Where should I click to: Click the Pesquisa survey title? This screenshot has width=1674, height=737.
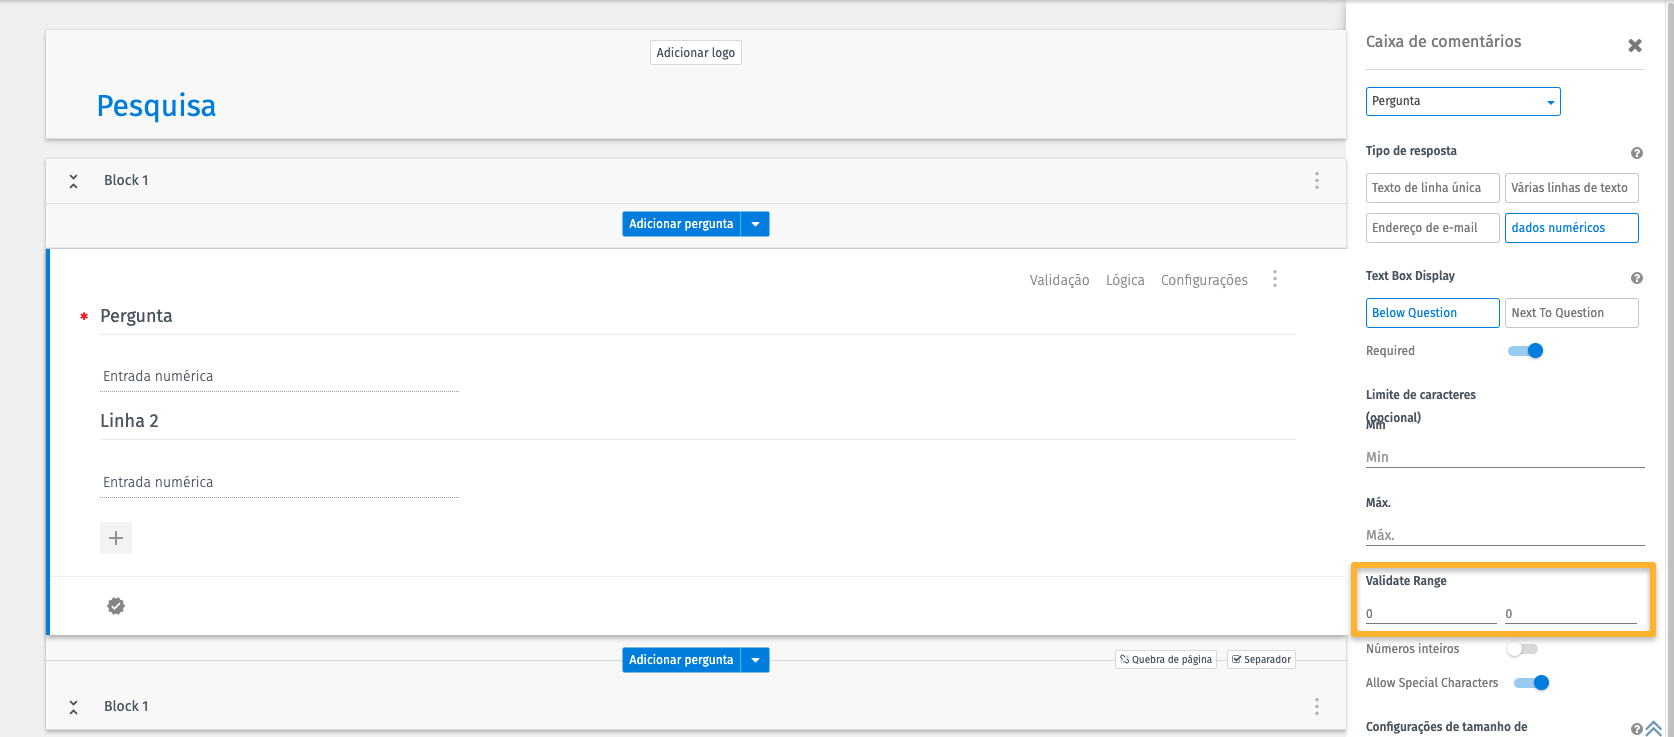coord(156,106)
